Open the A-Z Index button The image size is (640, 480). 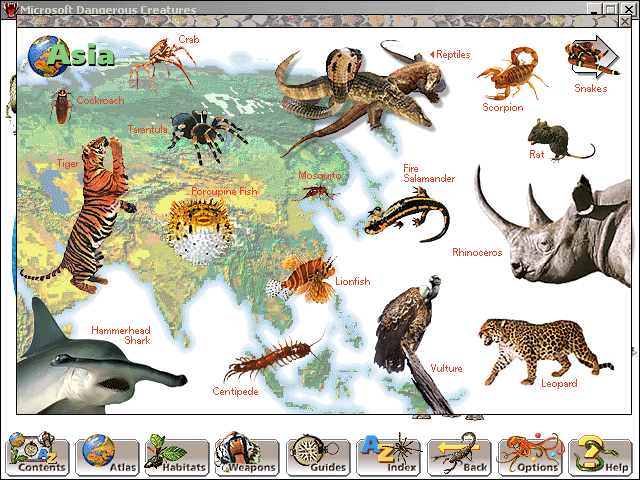(x=389, y=454)
